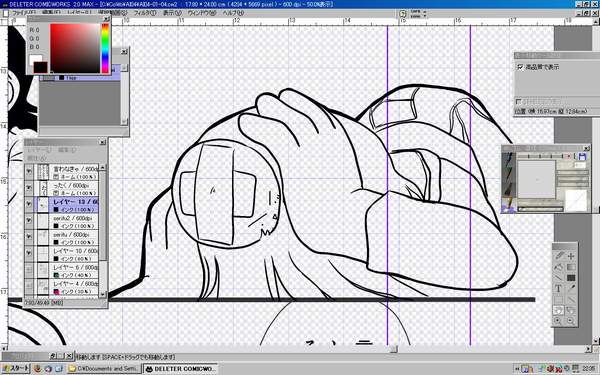Click the zoom in magnifier tool
The image size is (600, 375).
point(559,321)
